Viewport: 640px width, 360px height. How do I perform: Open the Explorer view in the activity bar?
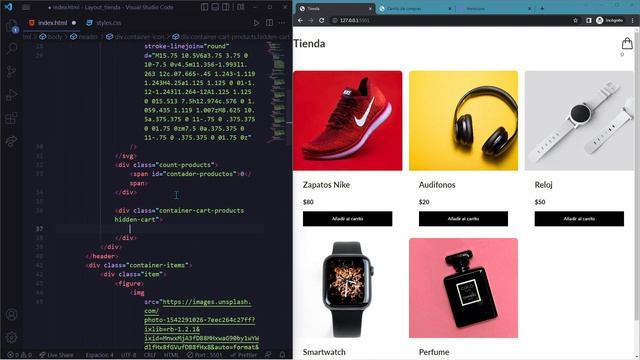pyautogui.click(x=11, y=25)
